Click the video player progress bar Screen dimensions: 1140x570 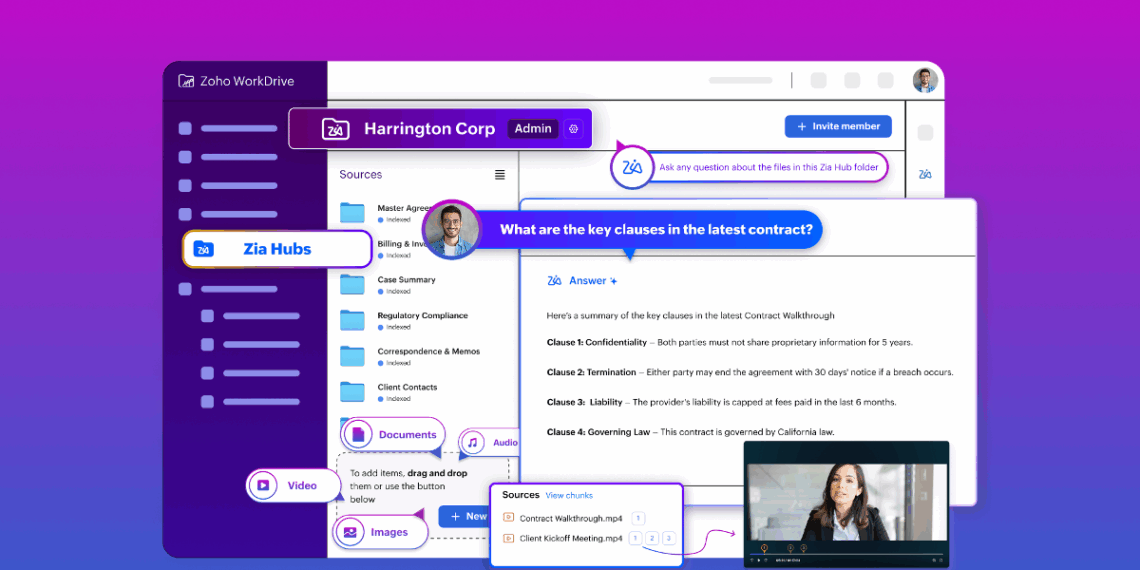846,553
